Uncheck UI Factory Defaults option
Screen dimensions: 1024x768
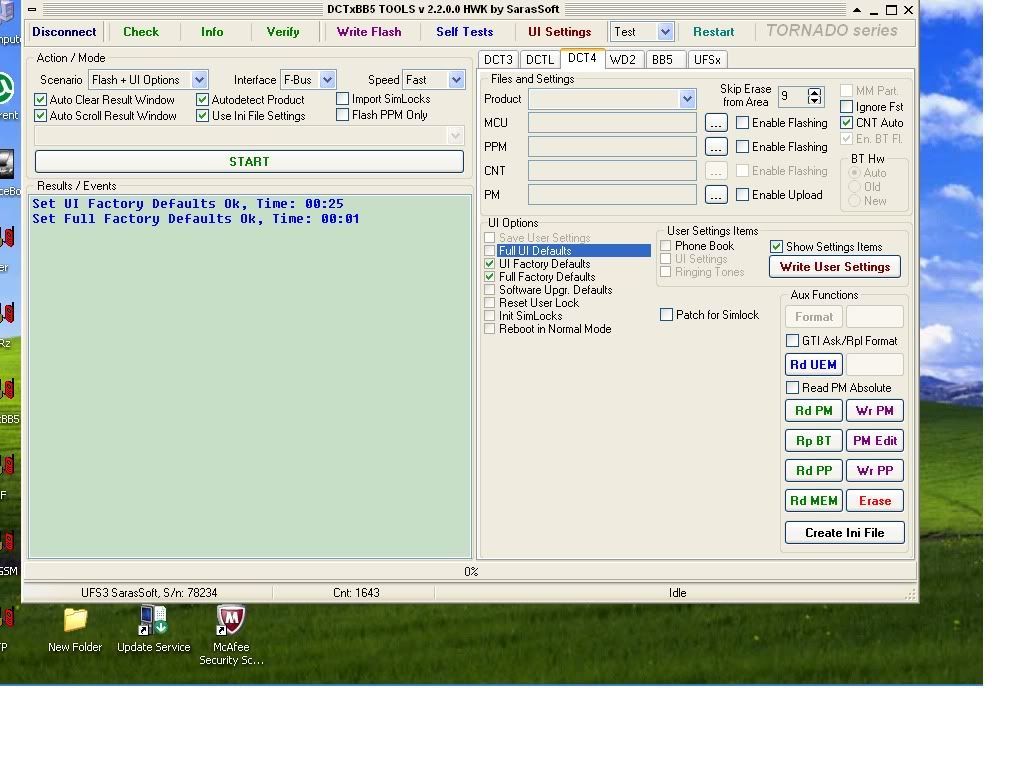490,264
